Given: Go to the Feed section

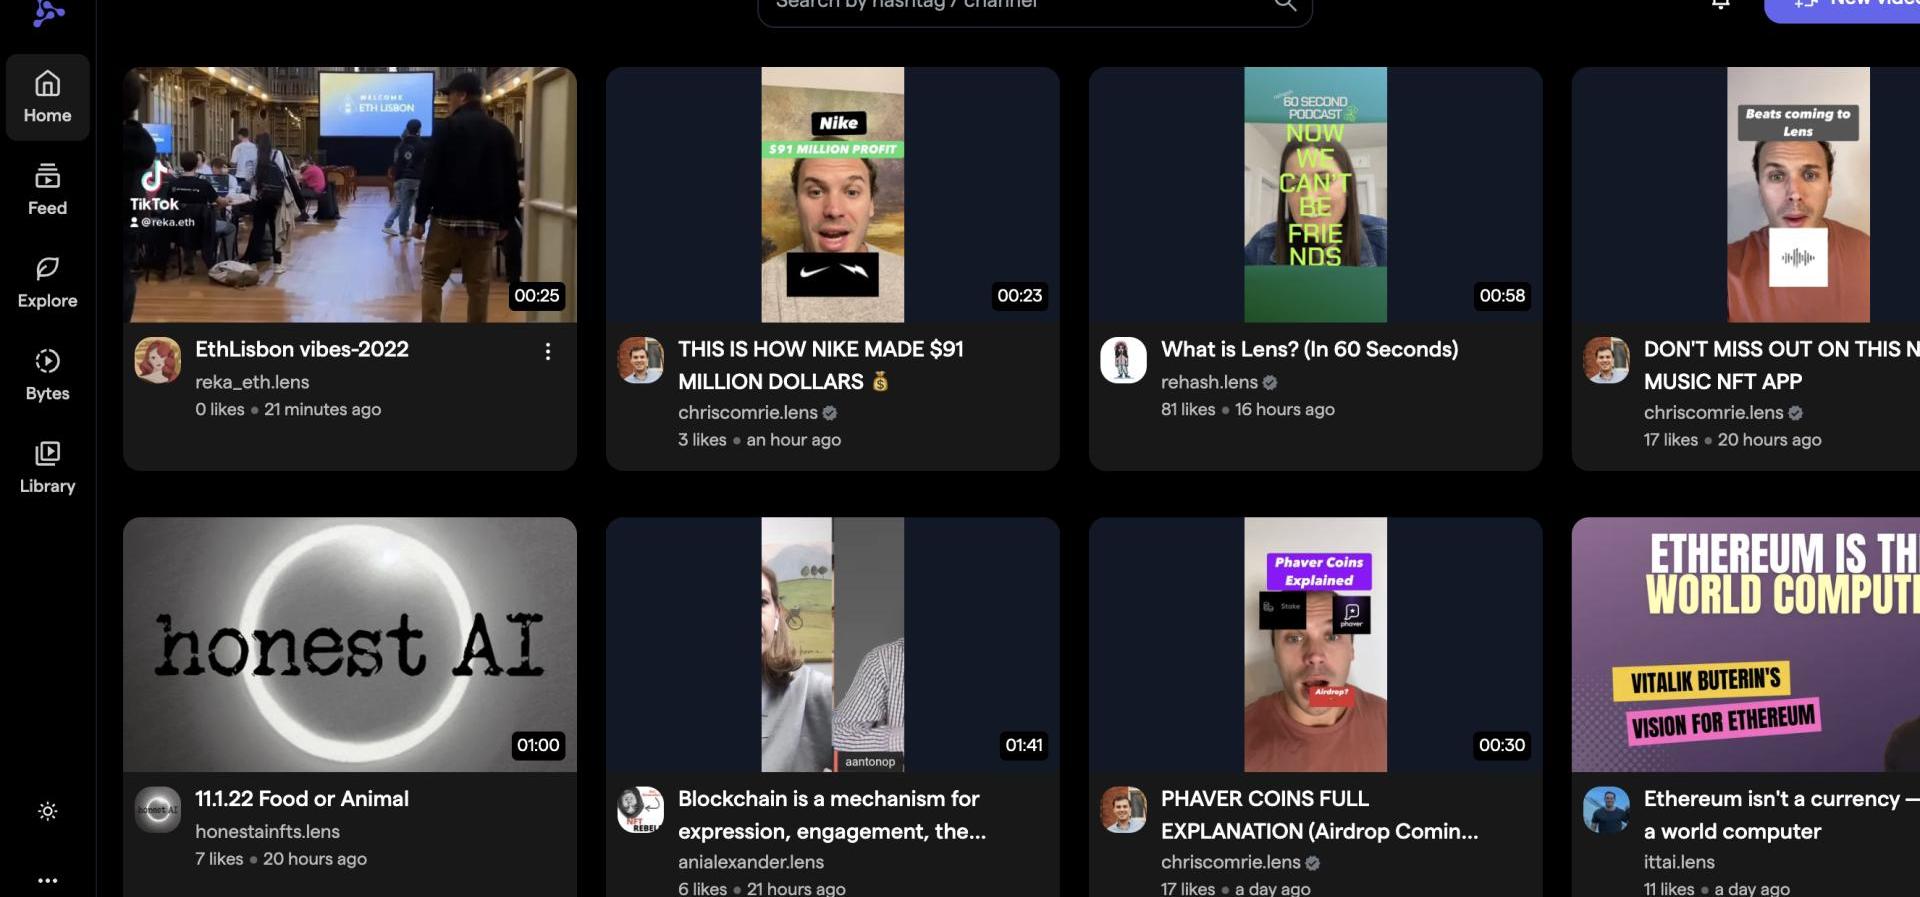Looking at the screenshot, I should [47, 189].
